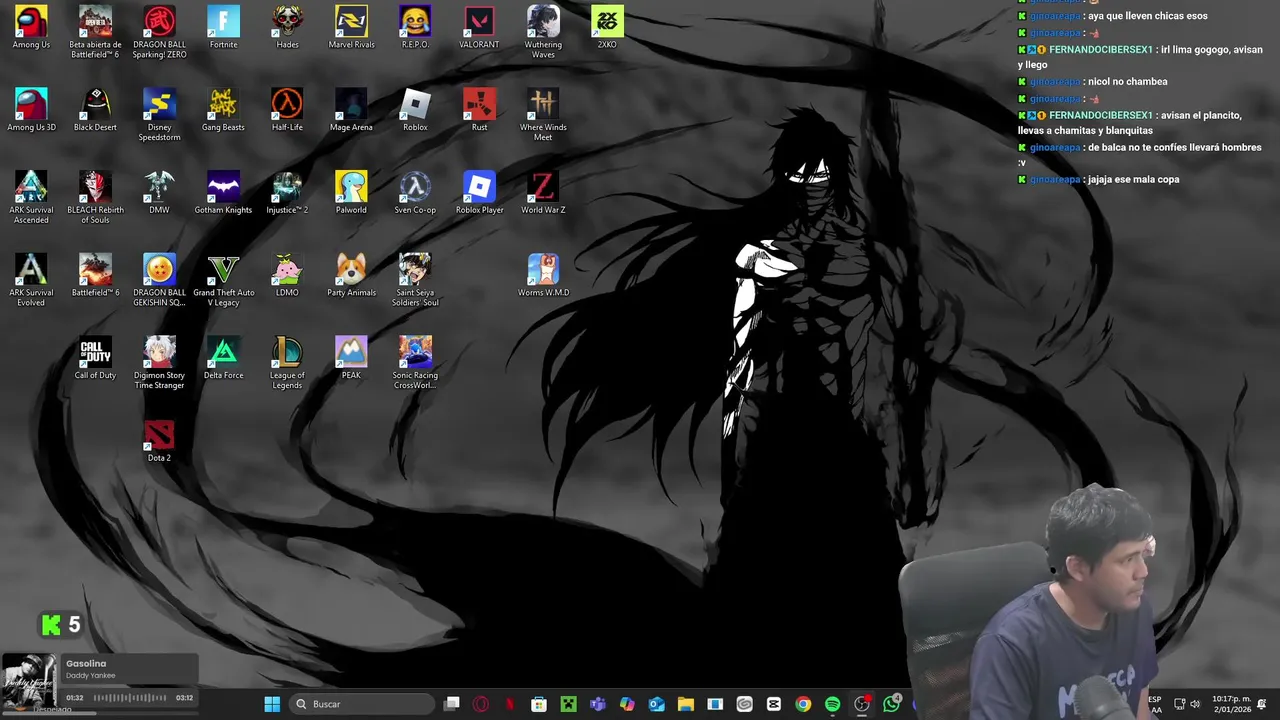Launch Roblox Player shortcut
Image resolution: width=1280 pixels, height=720 pixels.
[x=479, y=193]
